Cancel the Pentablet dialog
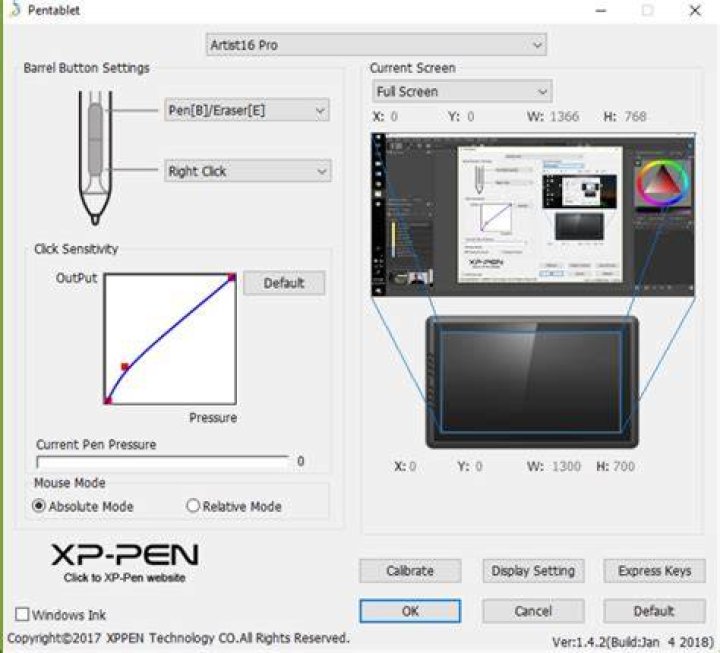Screen dimensions: 720x653 click(533, 611)
